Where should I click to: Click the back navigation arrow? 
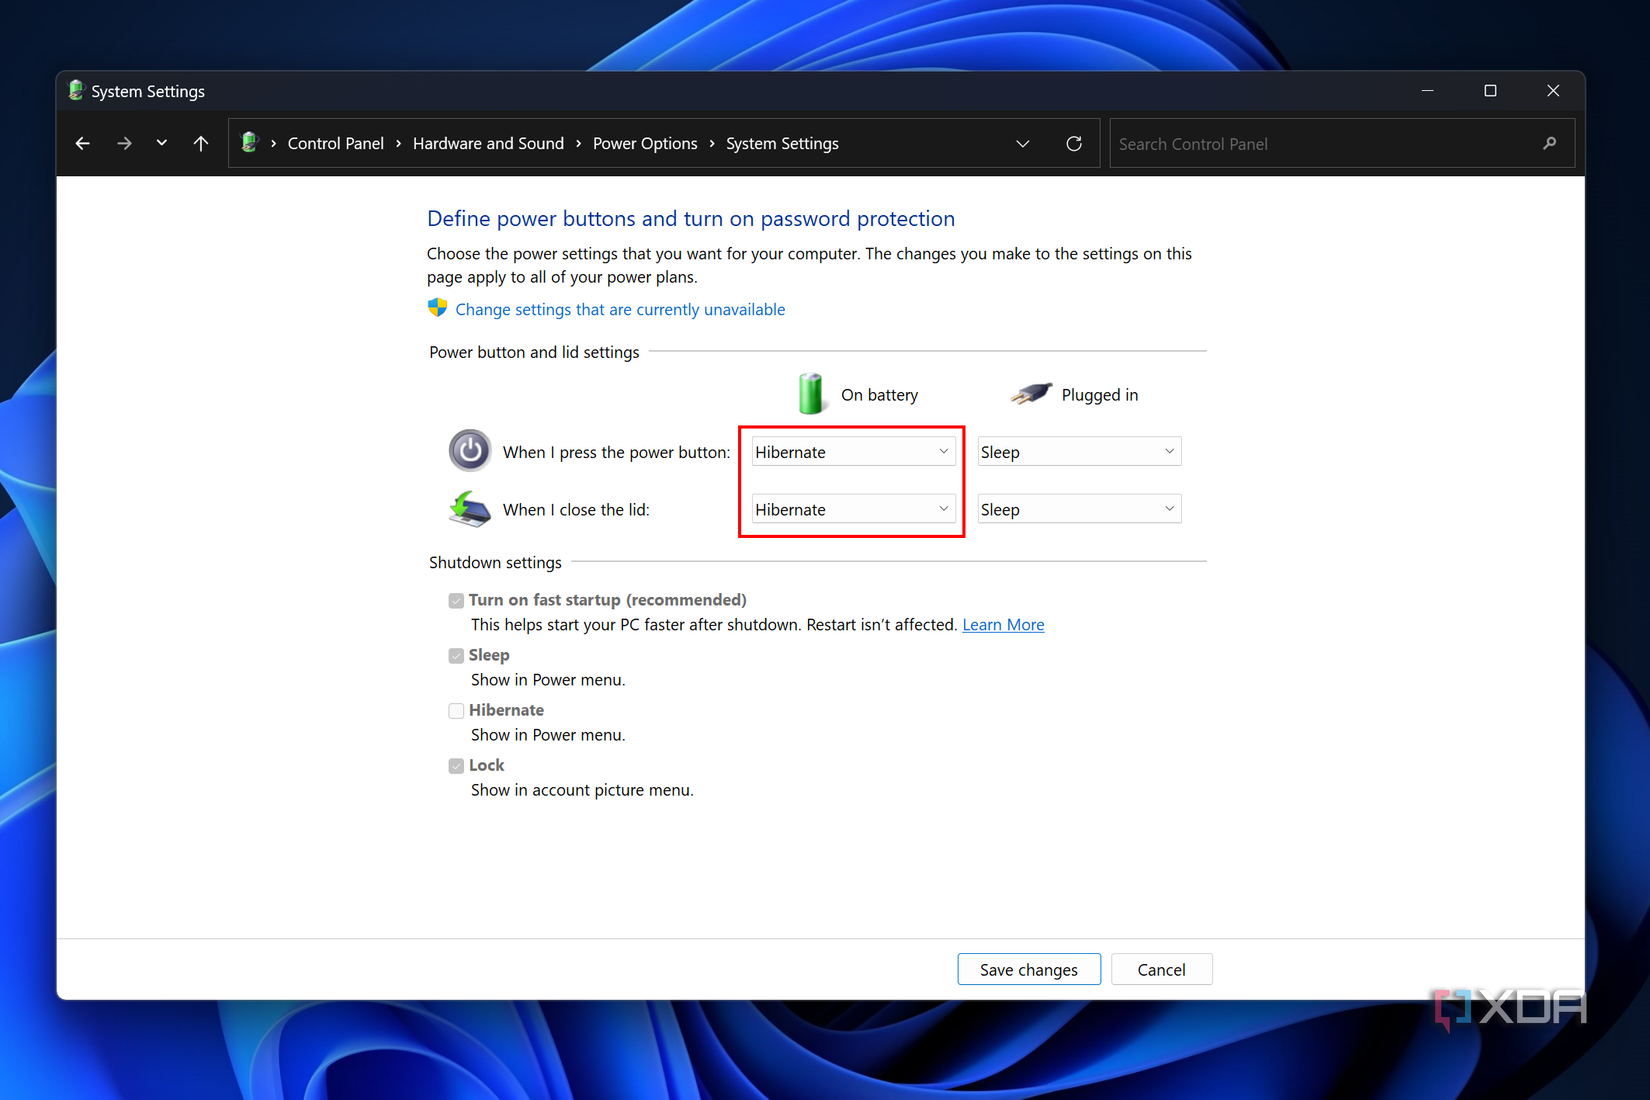[82, 143]
